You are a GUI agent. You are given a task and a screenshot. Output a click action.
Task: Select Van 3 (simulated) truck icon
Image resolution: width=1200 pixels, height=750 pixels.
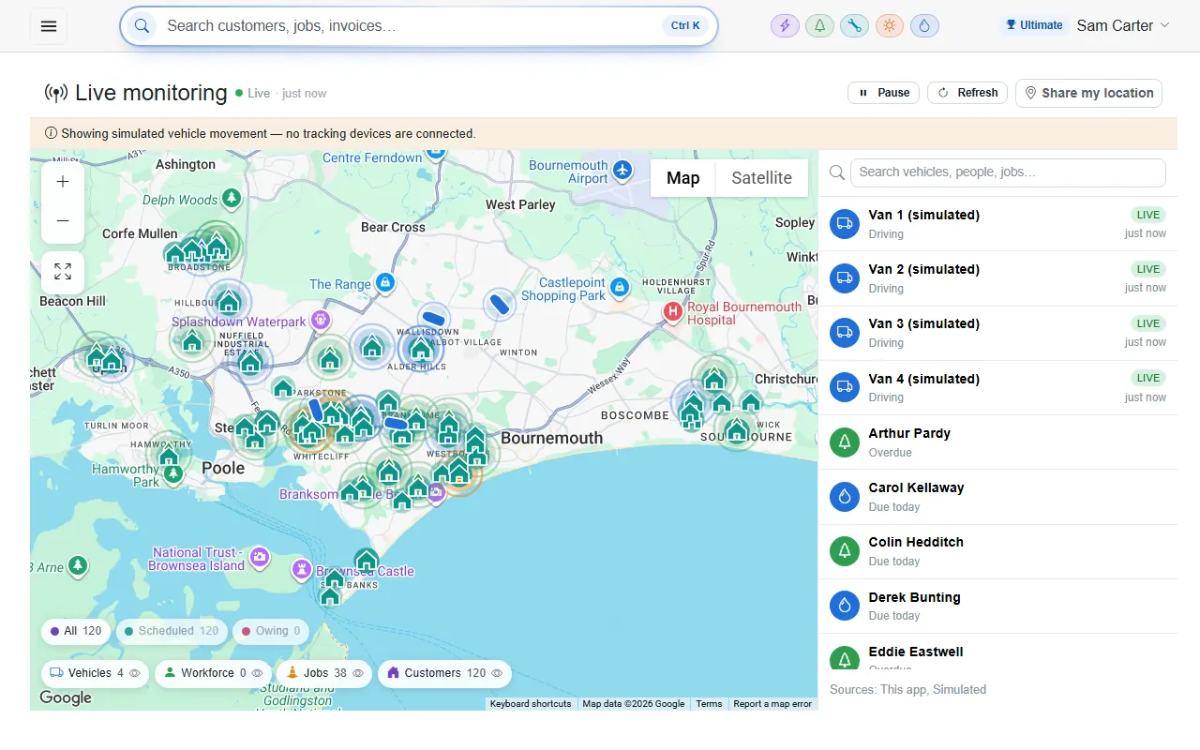tap(845, 333)
